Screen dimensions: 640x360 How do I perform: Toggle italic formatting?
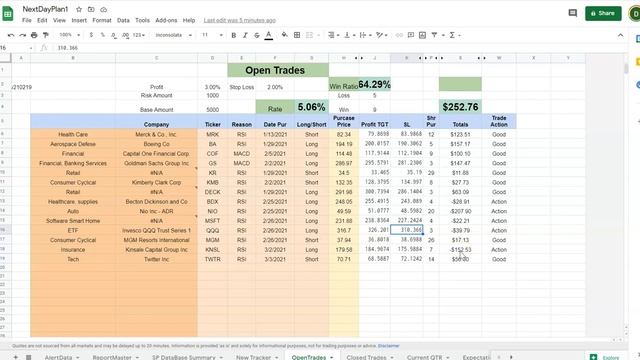tap(245, 36)
